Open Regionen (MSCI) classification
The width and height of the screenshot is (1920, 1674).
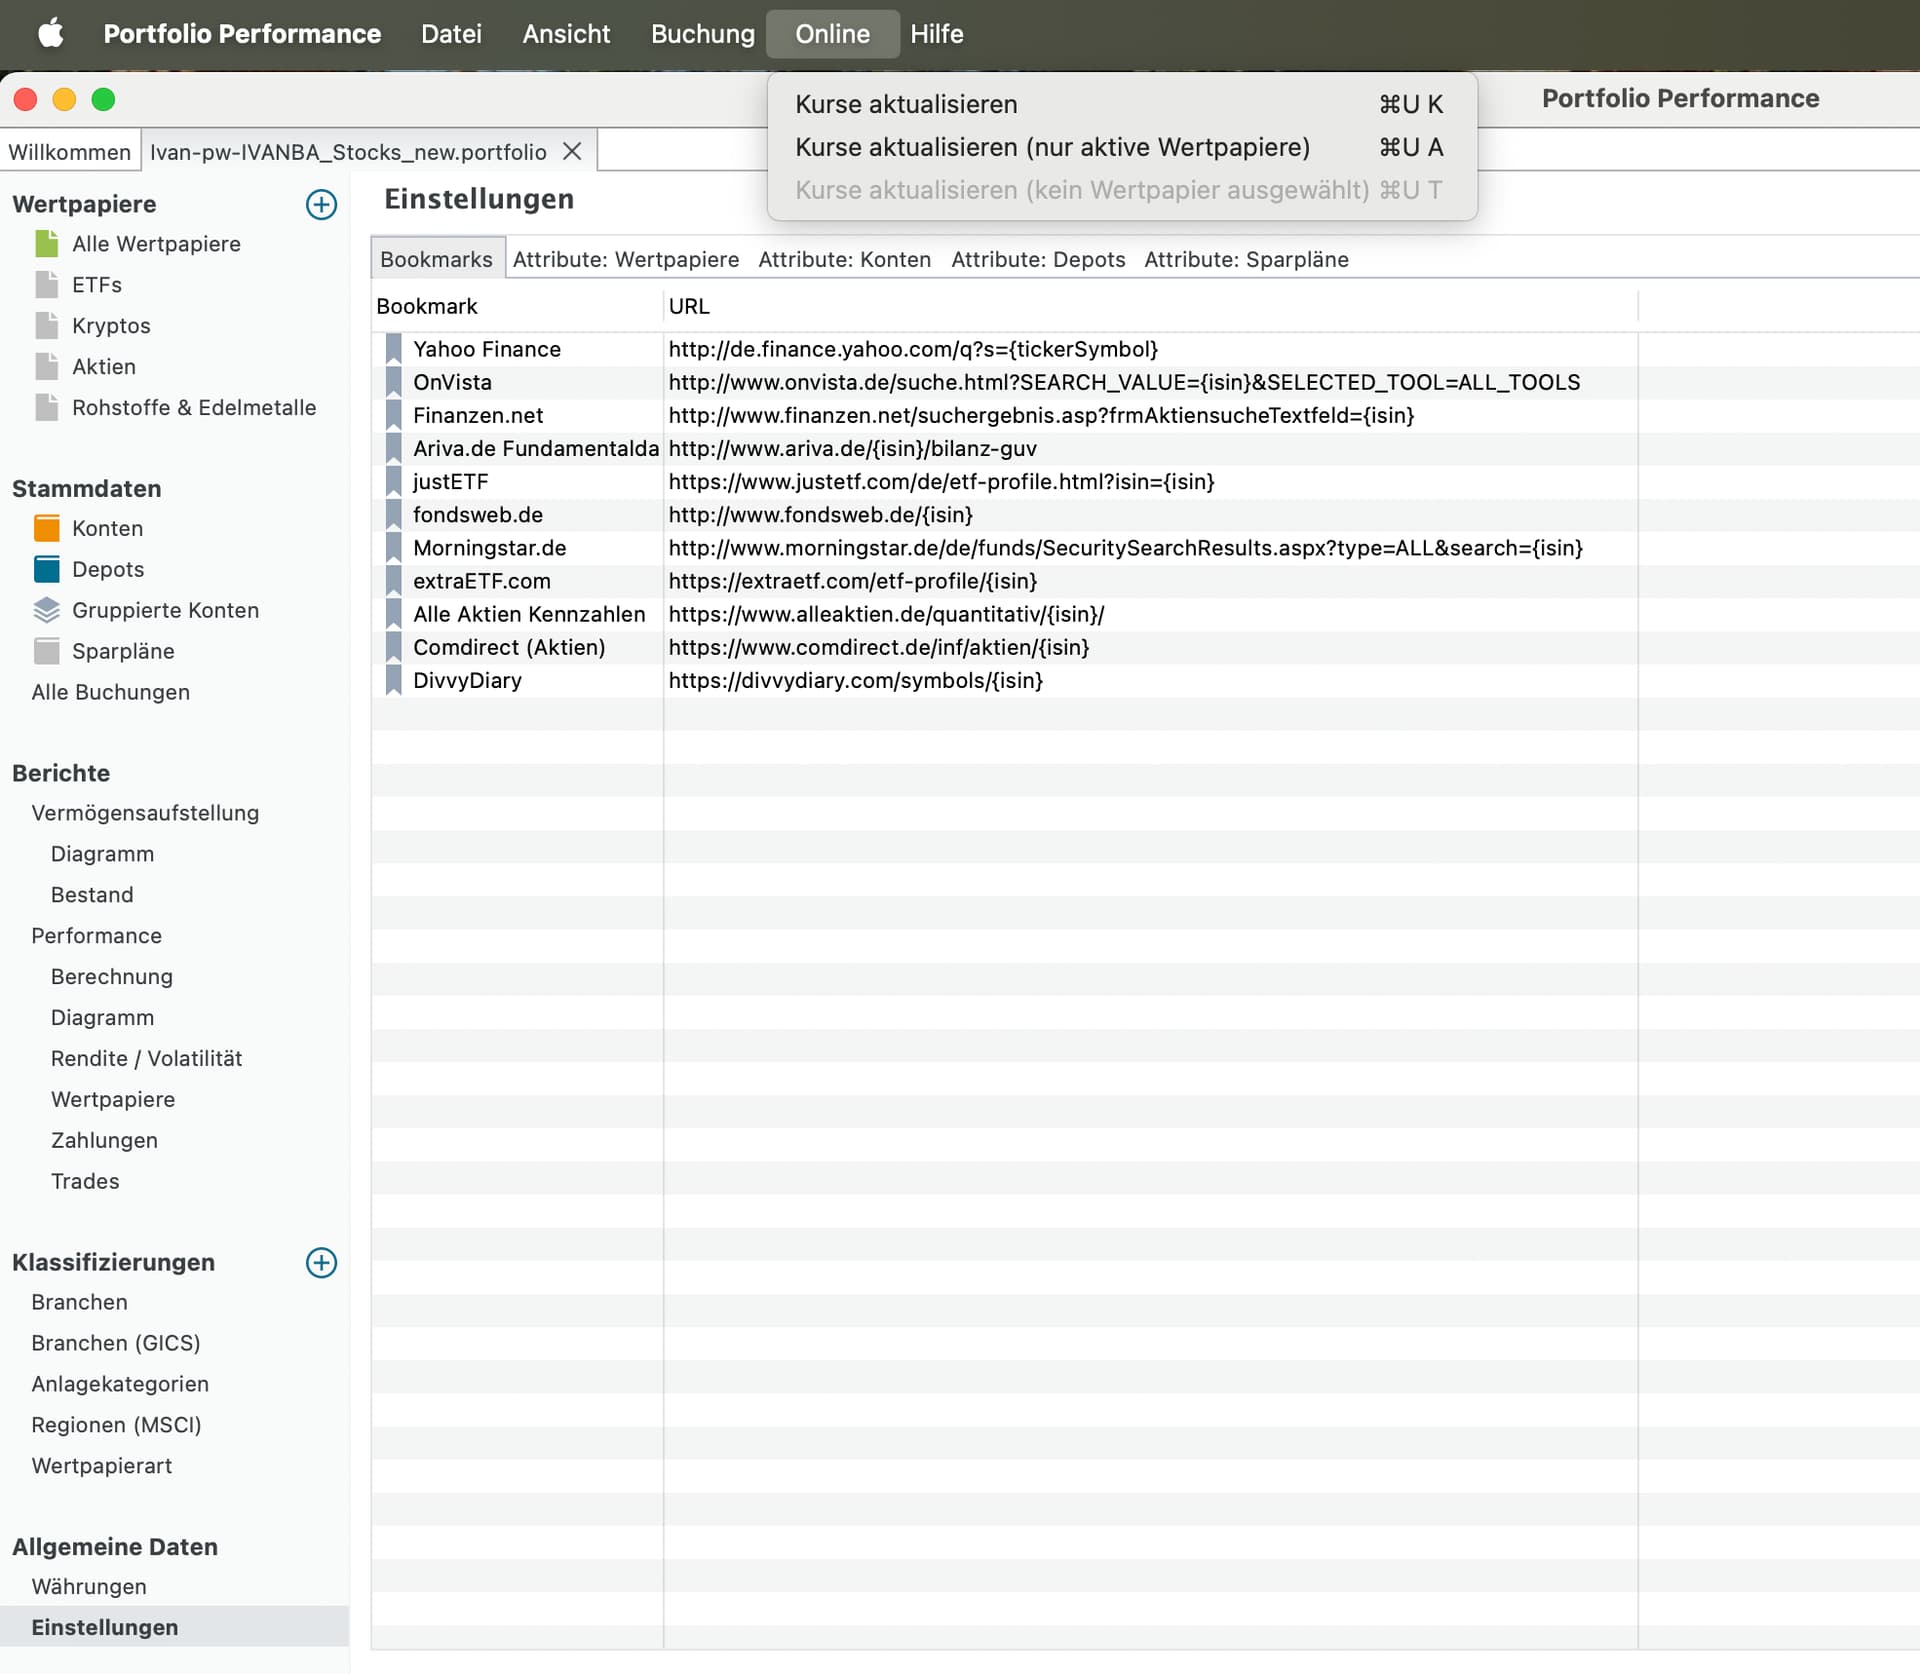pyautogui.click(x=116, y=1425)
